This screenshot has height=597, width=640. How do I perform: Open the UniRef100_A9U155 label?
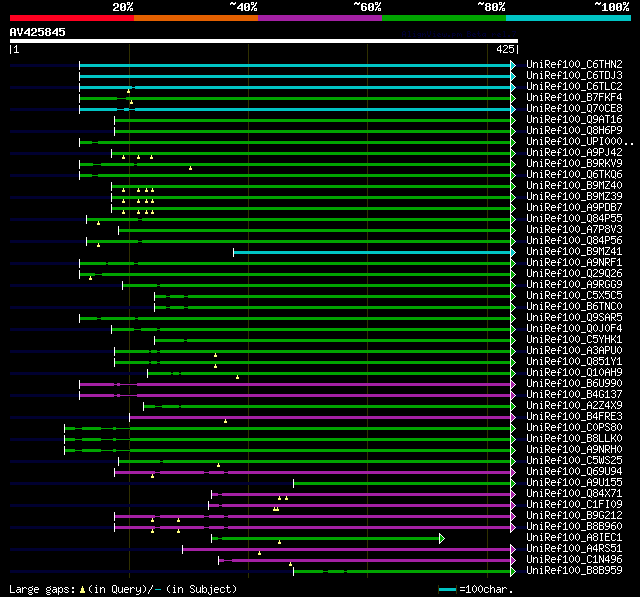pos(574,483)
